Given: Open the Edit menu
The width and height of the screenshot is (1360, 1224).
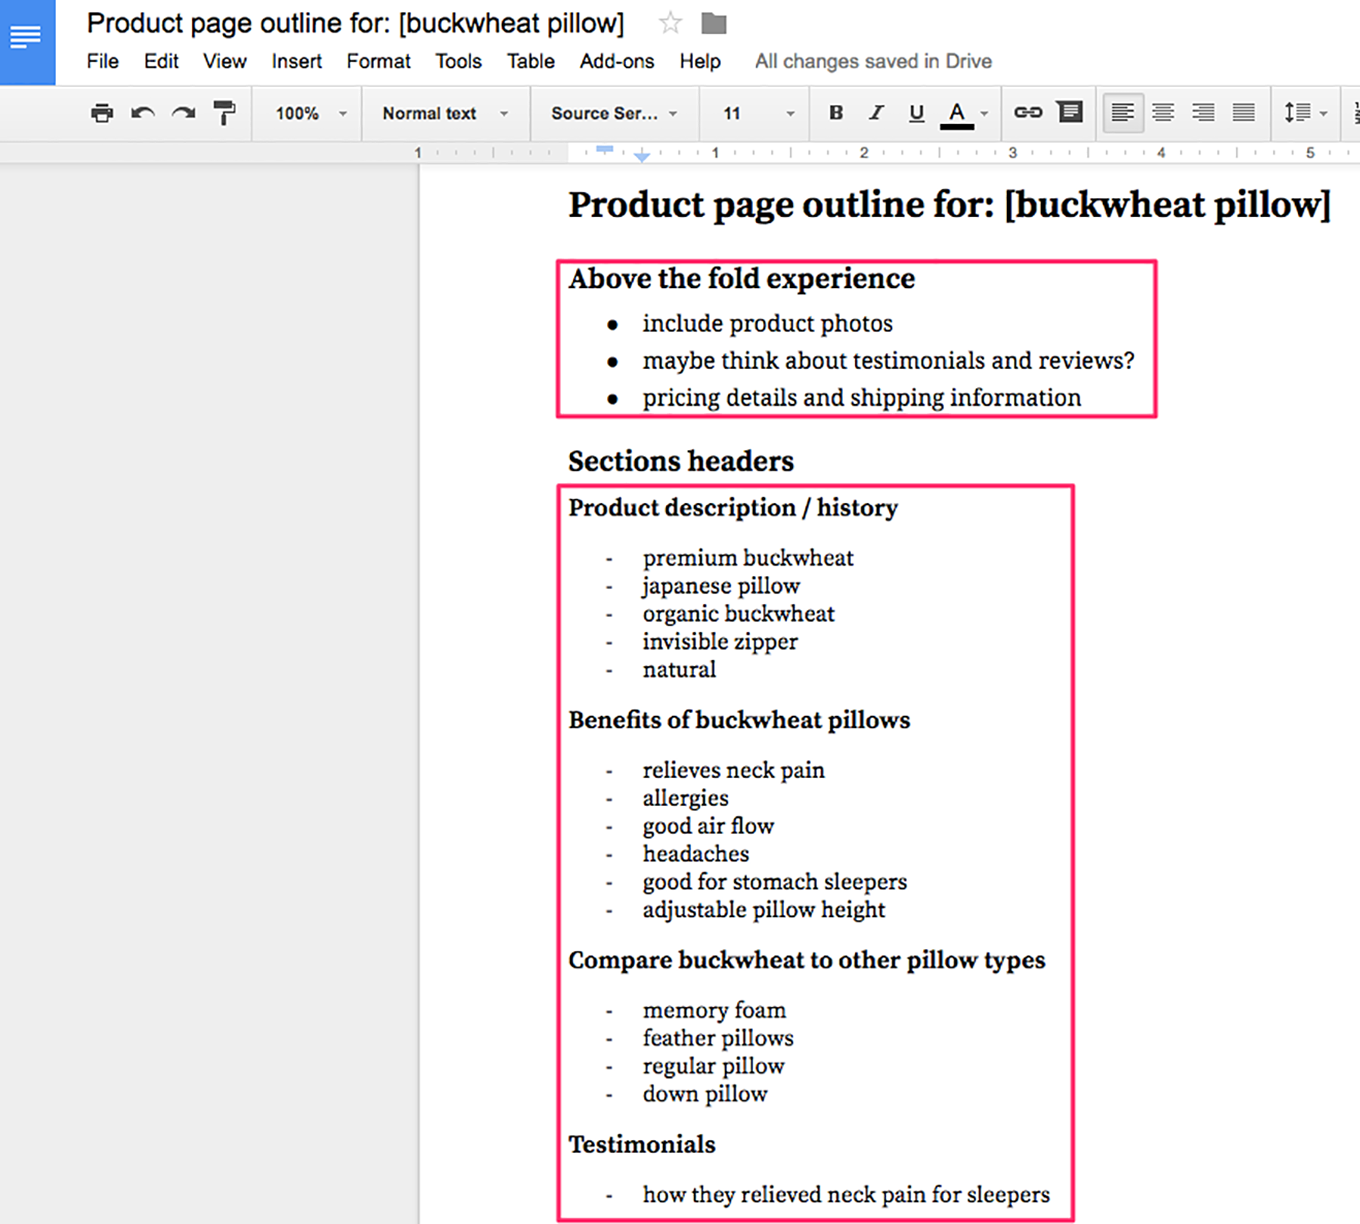Looking at the screenshot, I should pyautogui.click(x=161, y=61).
